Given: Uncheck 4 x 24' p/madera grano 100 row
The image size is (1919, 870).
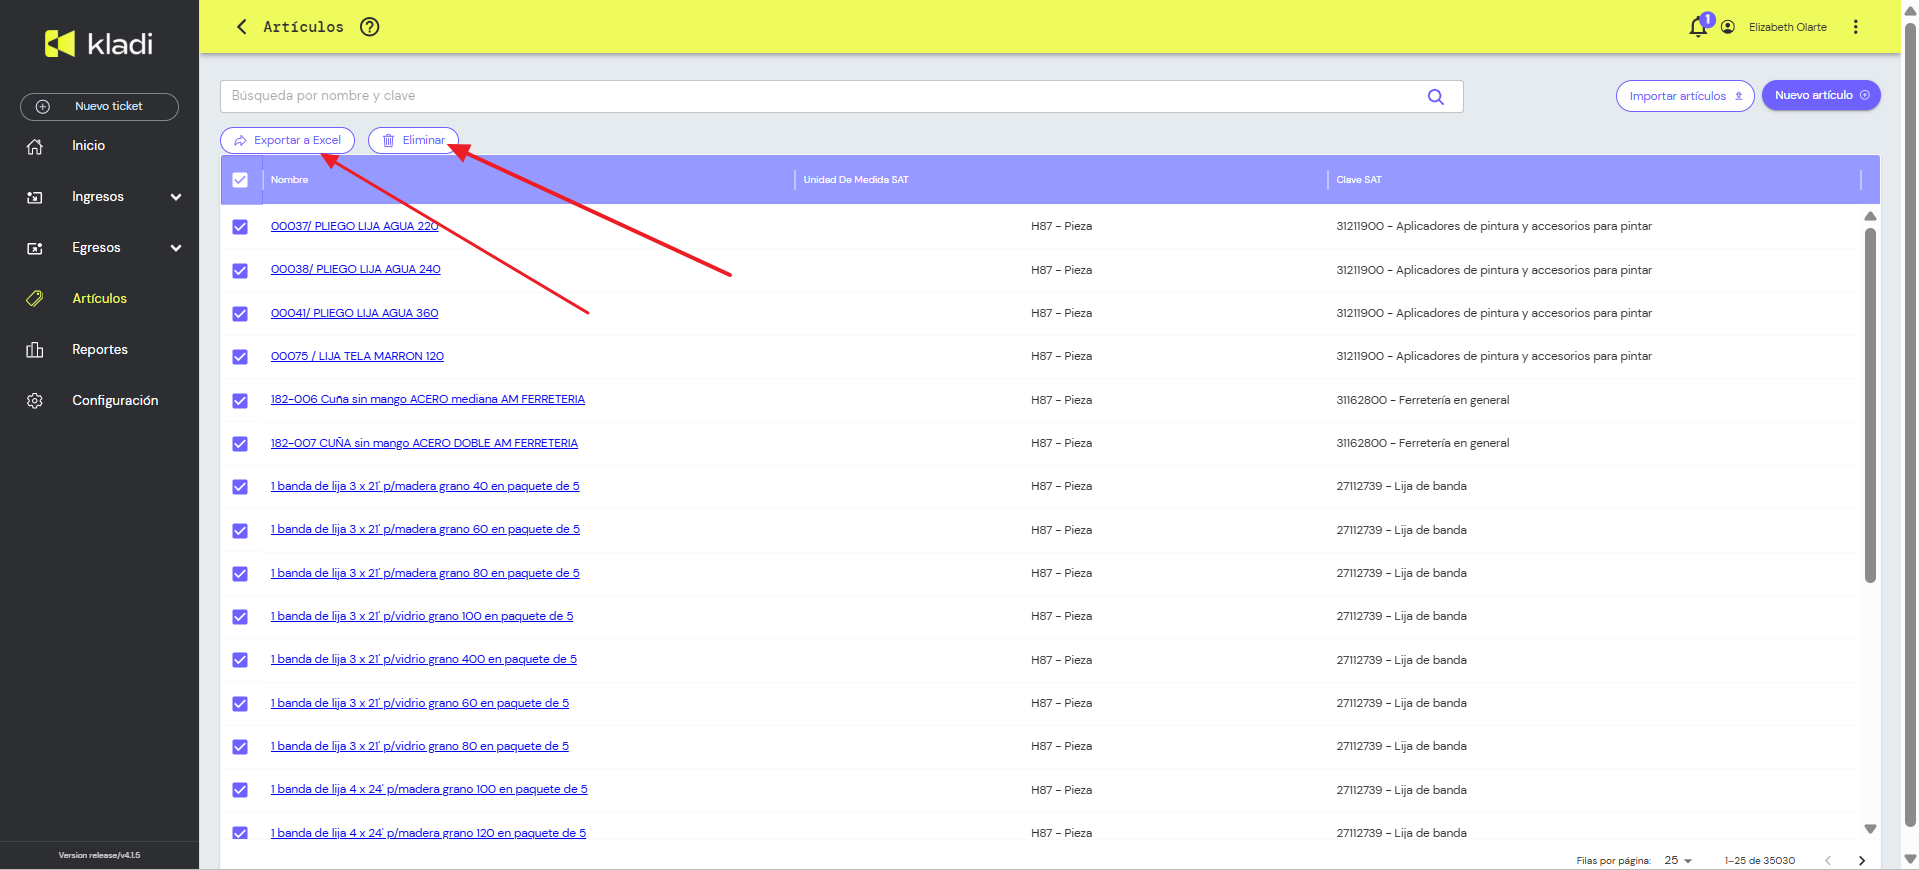Looking at the screenshot, I should click(x=240, y=790).
